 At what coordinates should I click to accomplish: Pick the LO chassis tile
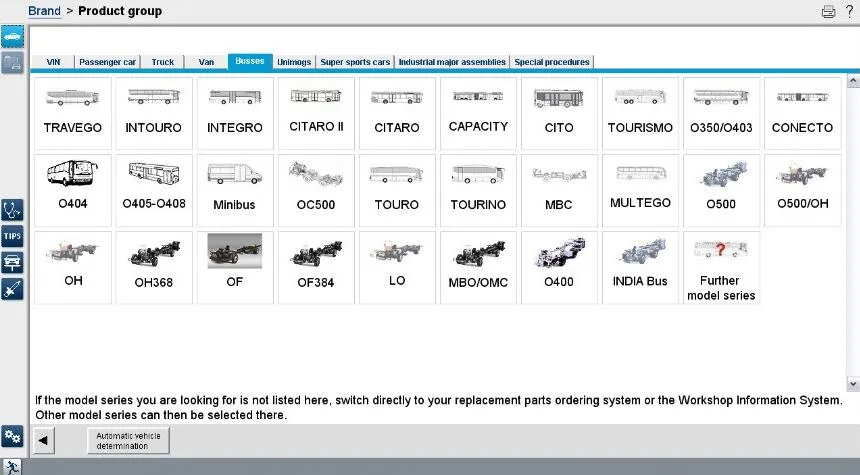[397, 268]
